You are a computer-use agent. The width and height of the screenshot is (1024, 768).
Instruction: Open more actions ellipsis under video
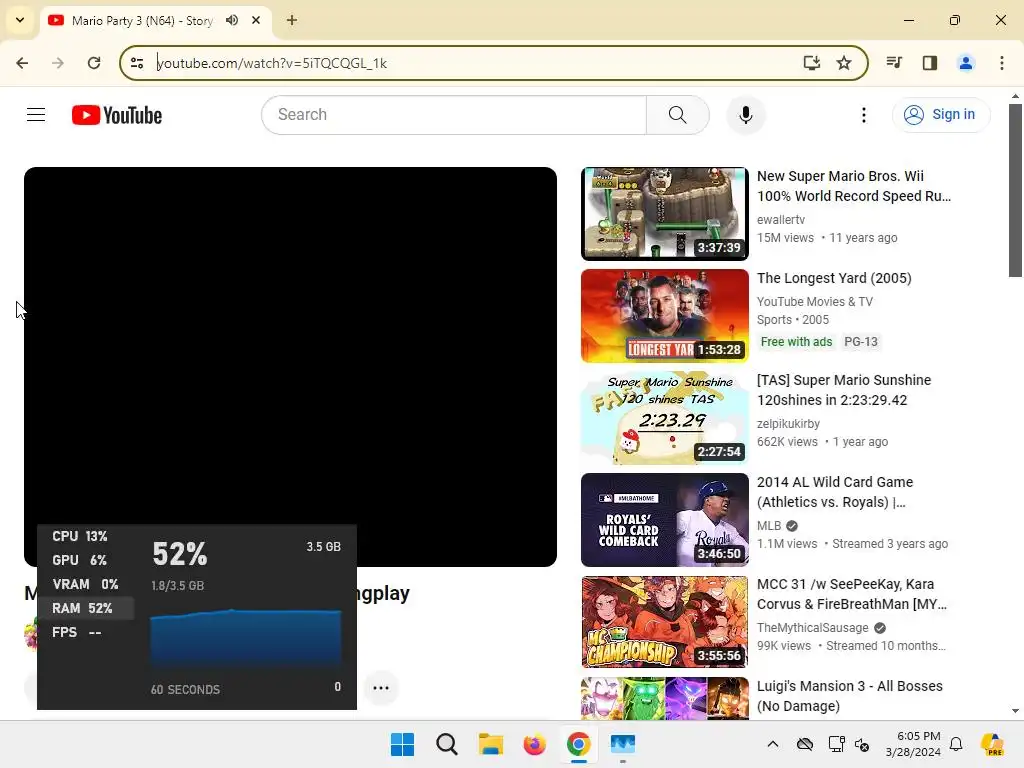coord(381,688)
